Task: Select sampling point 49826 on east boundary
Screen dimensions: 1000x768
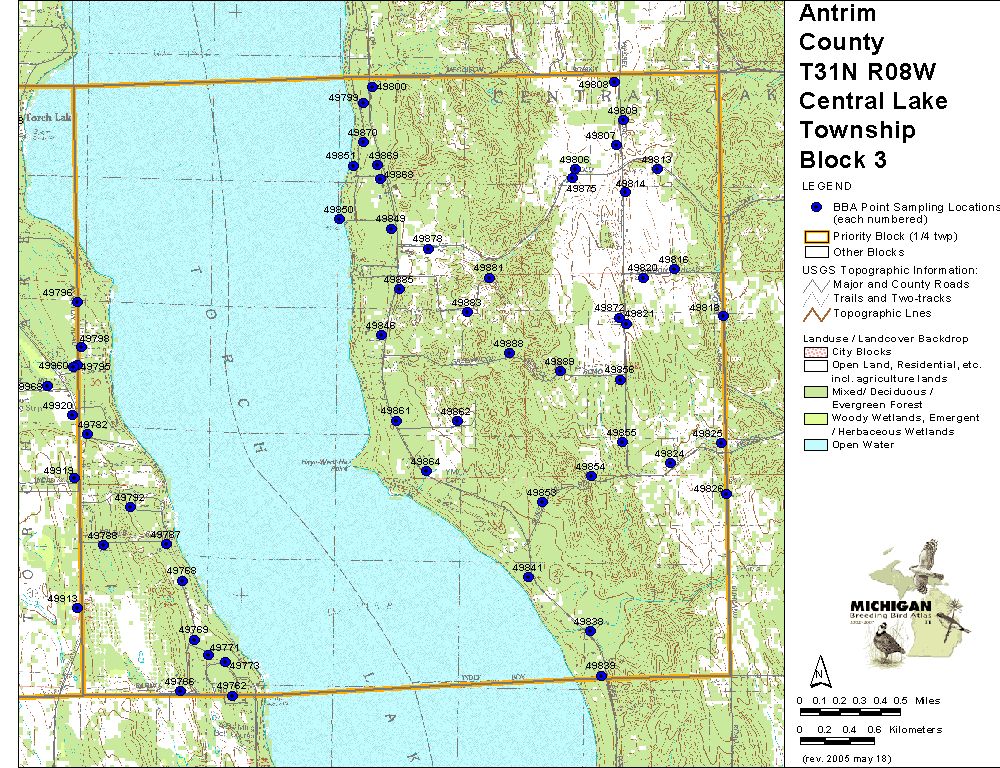Action: pyautogui.click(x=726, y=494)
